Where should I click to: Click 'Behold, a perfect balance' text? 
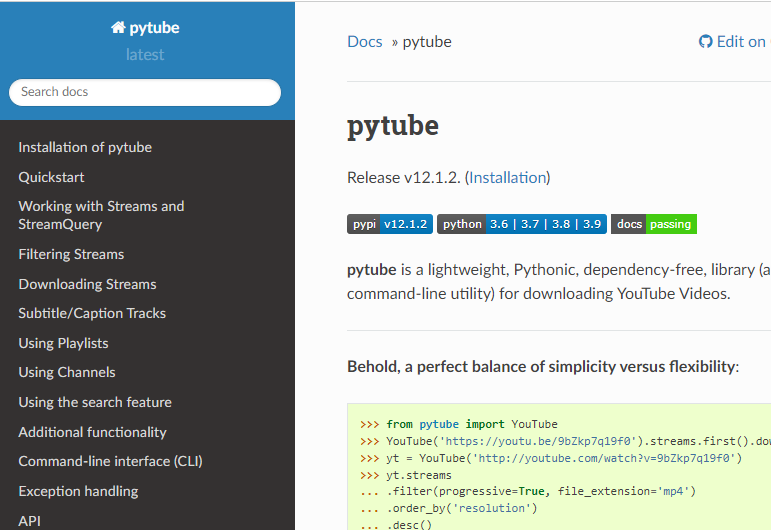(543, 367)
